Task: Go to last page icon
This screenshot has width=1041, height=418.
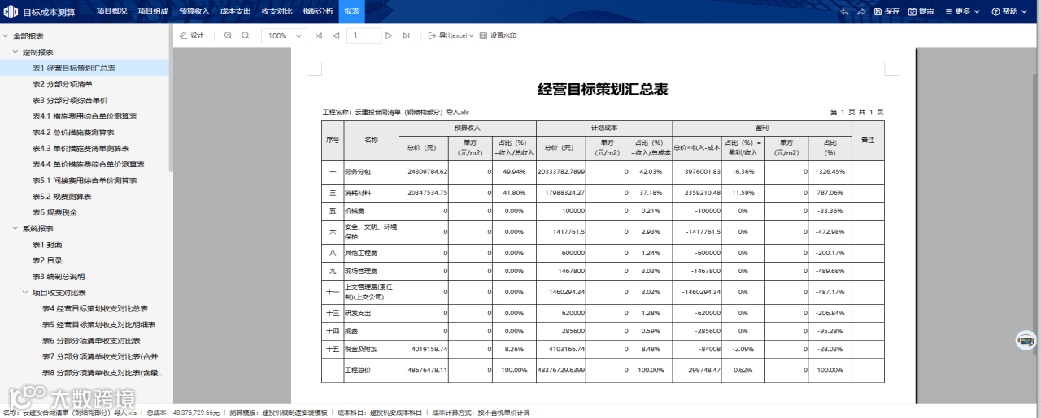Action: (x=406, y=36)
